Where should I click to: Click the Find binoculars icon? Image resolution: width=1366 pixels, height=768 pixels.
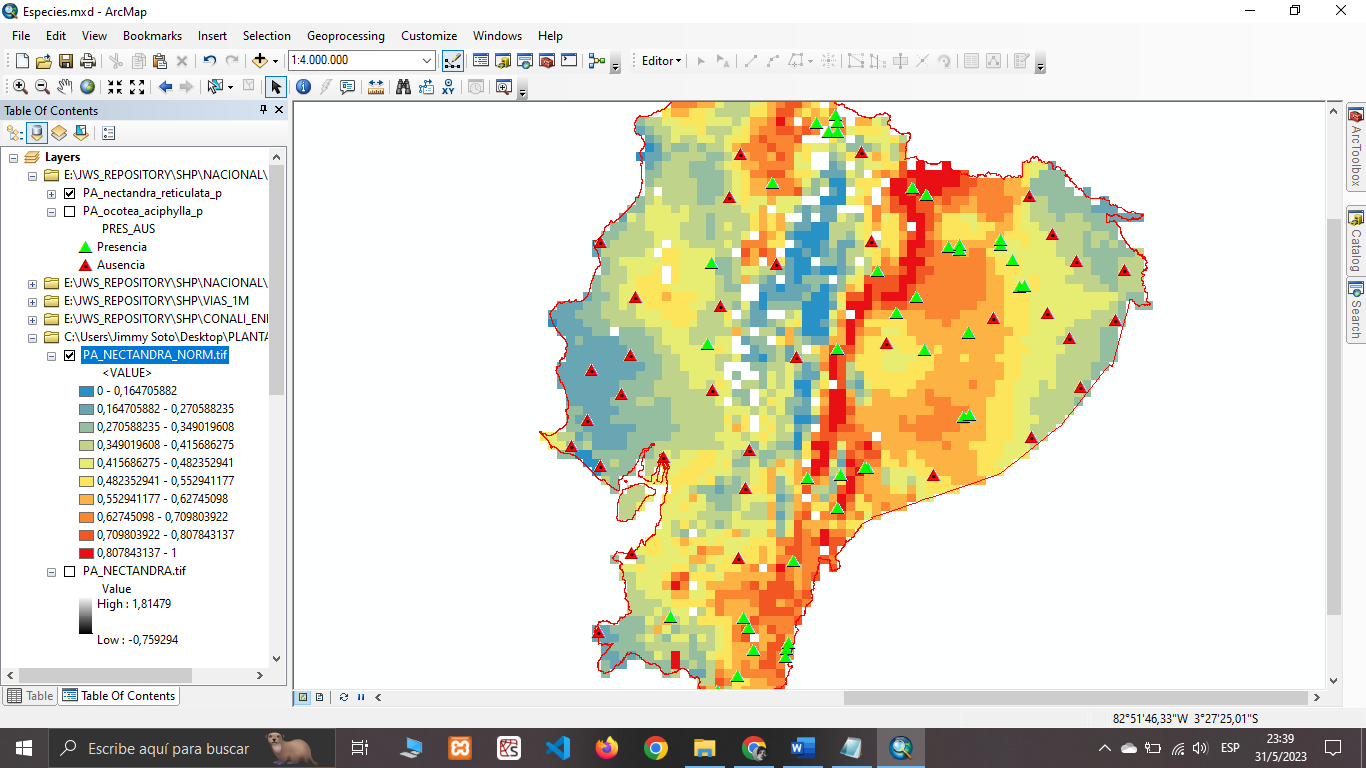coord(403,87)
